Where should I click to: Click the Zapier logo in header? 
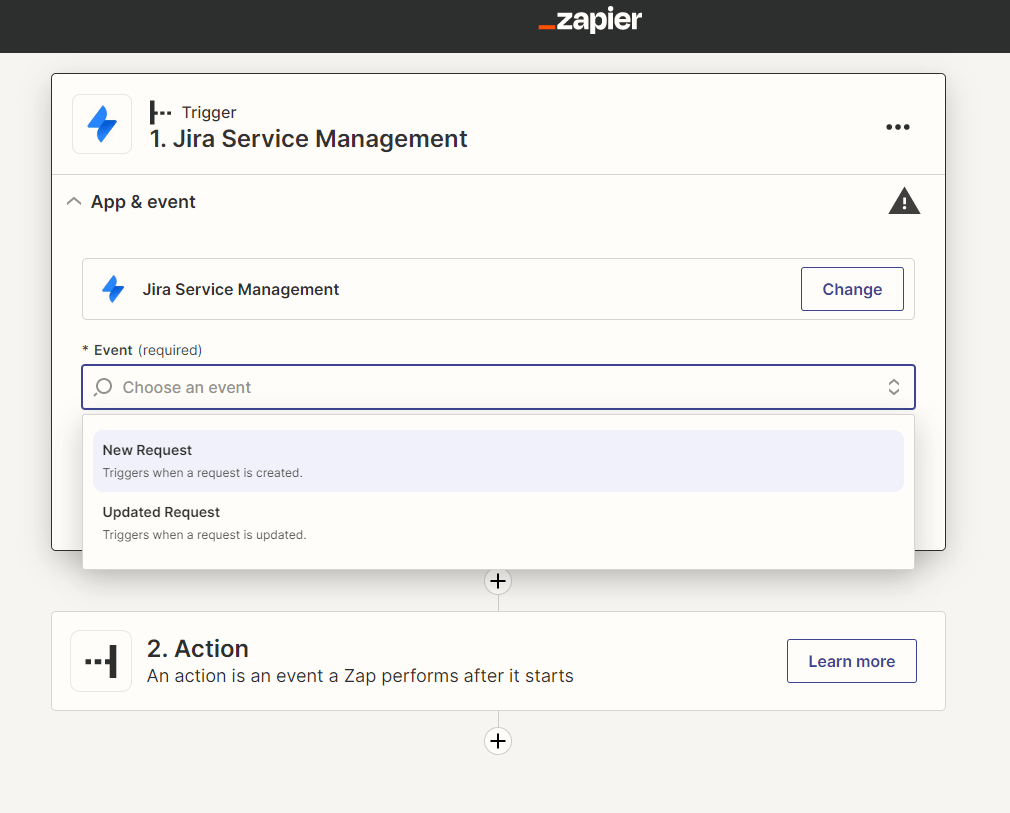coord(590,21)
